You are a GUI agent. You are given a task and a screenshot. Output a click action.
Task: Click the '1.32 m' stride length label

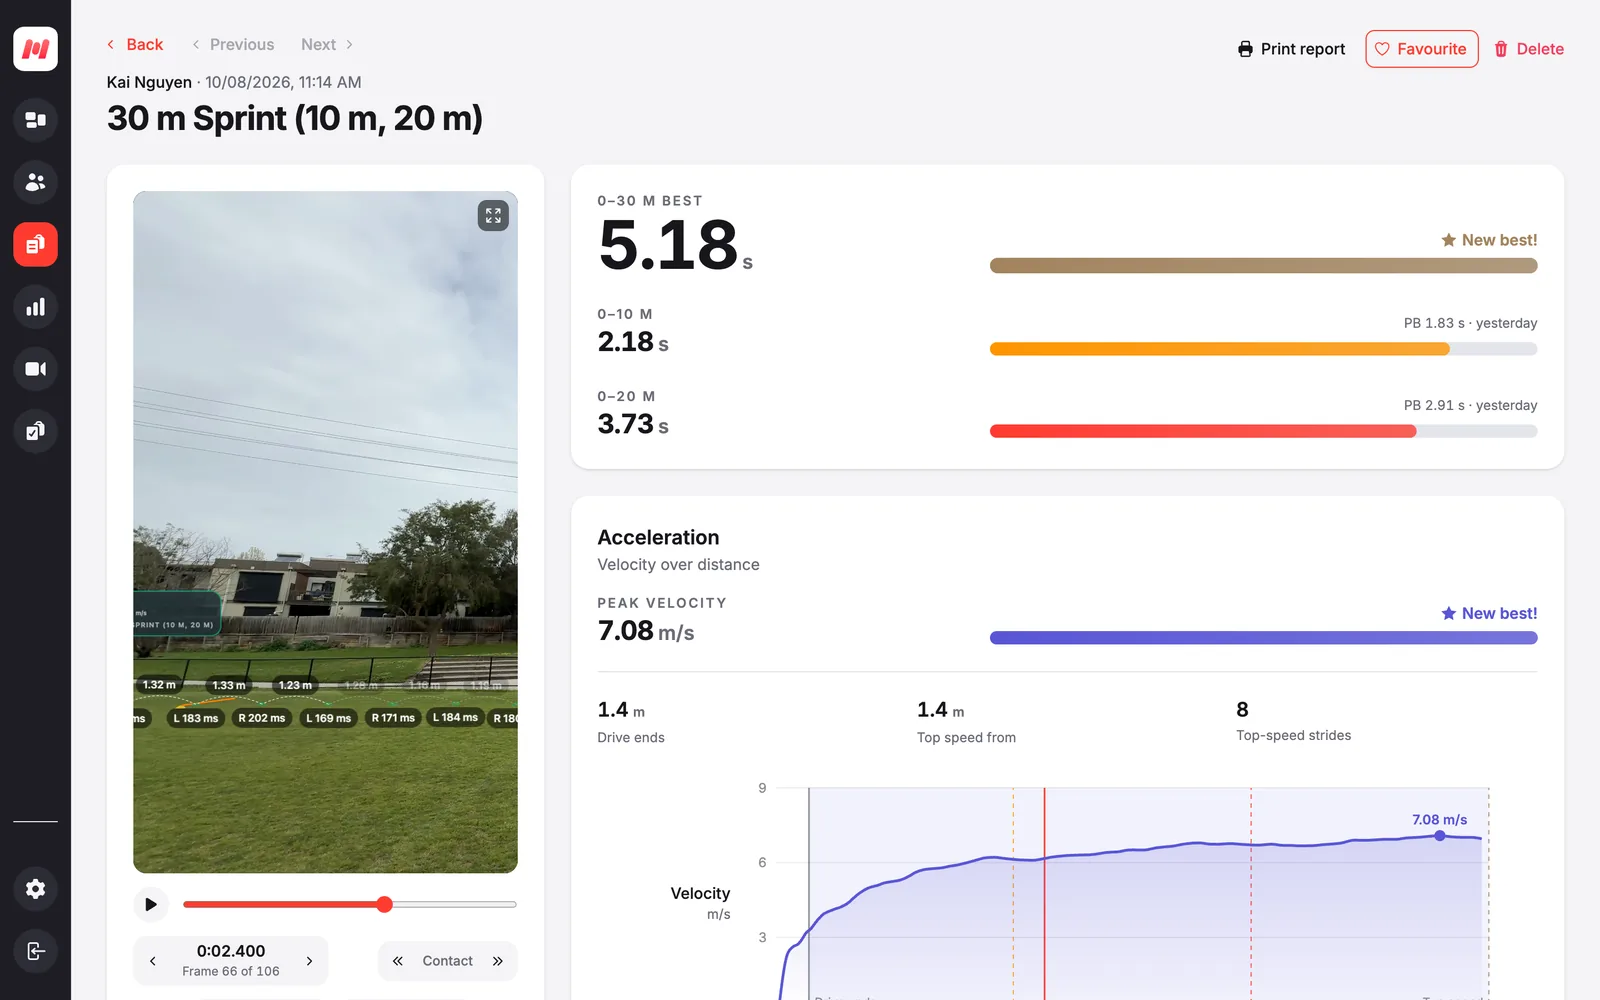pos(159,685)
